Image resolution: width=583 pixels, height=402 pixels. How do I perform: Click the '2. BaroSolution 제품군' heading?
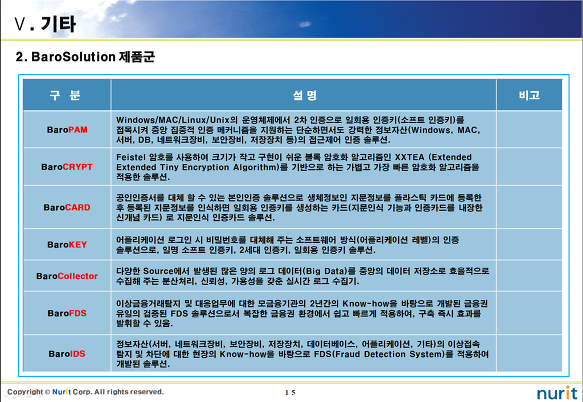pos(85,57)
